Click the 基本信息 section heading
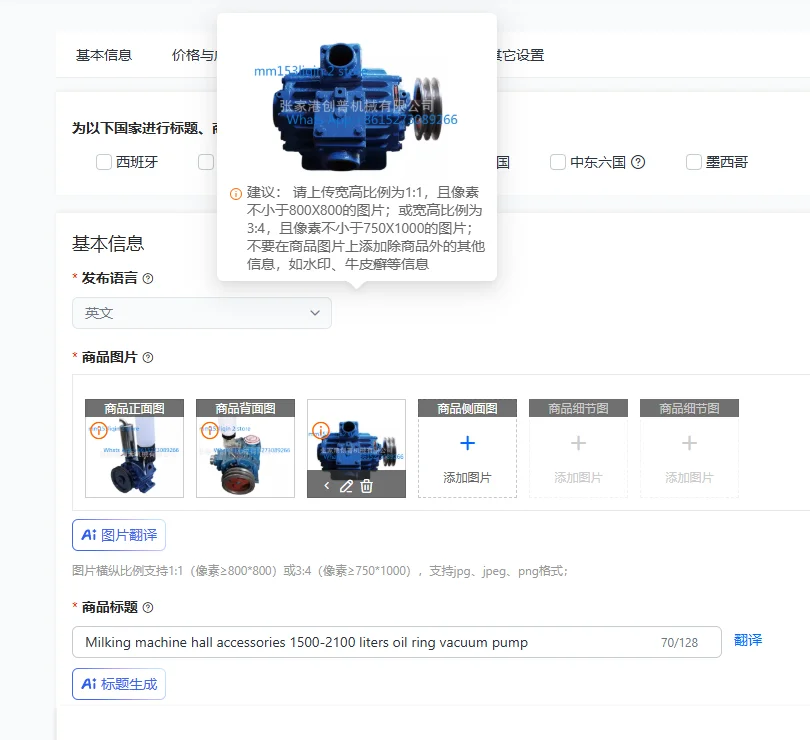Viewport: 810px width, 740px height. [x=108, y=243]
